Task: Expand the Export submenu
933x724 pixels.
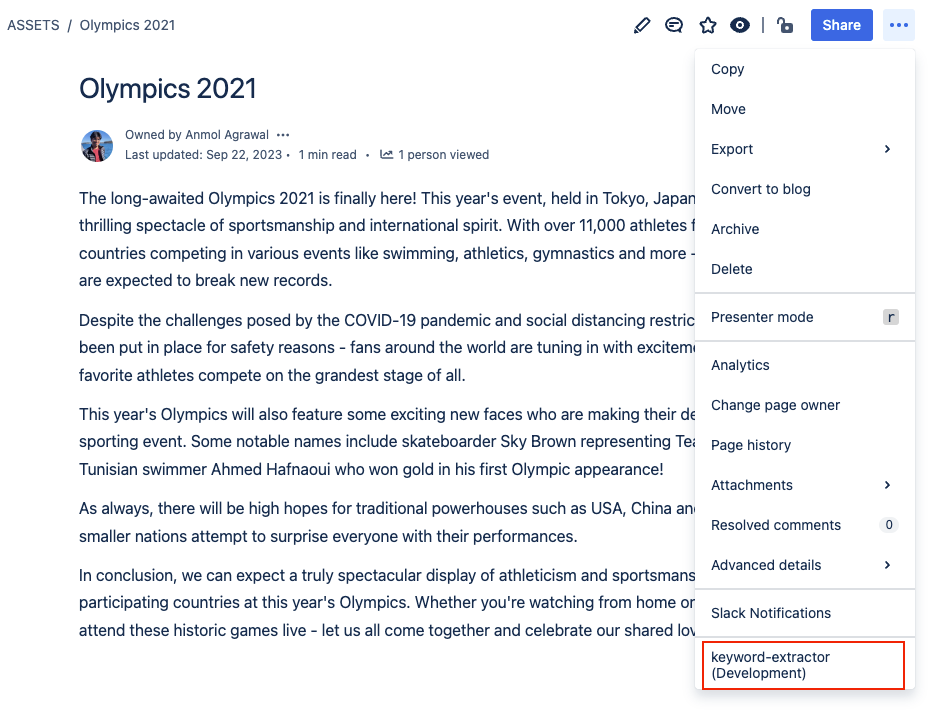Action: [x=732, y=149]
